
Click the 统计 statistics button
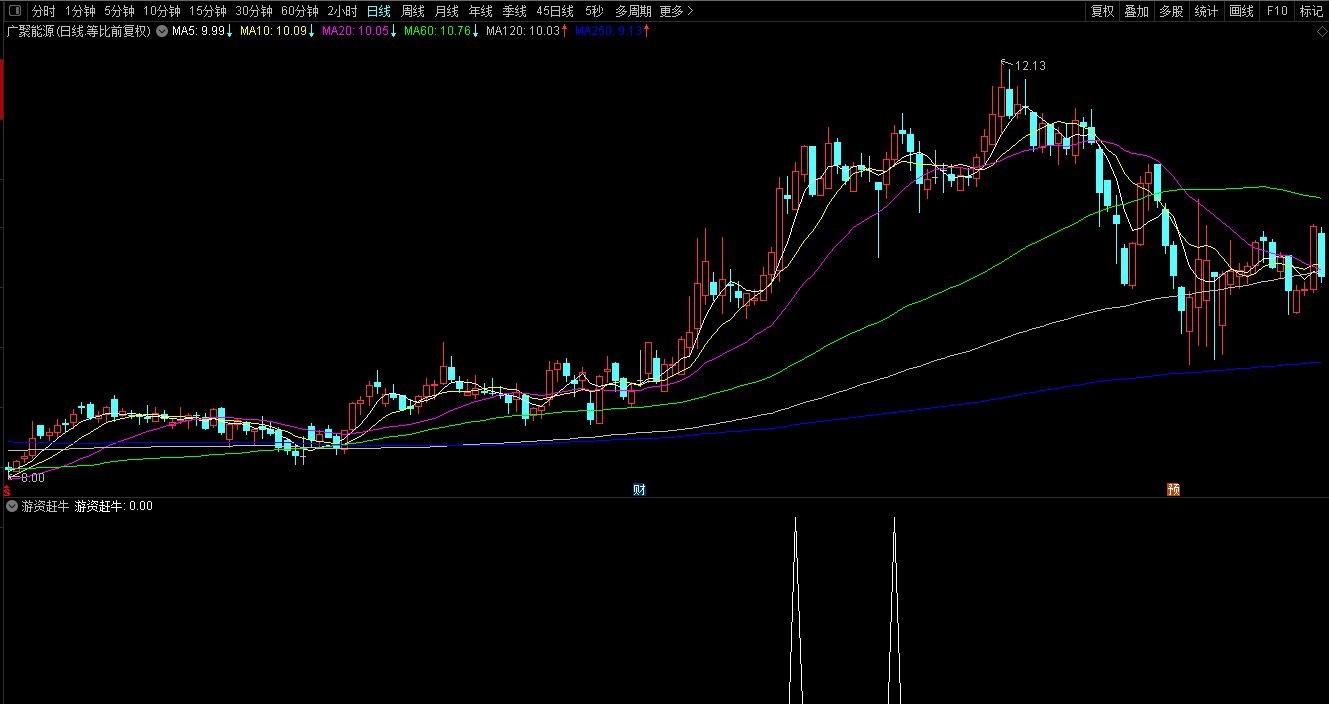(1206, 12)
